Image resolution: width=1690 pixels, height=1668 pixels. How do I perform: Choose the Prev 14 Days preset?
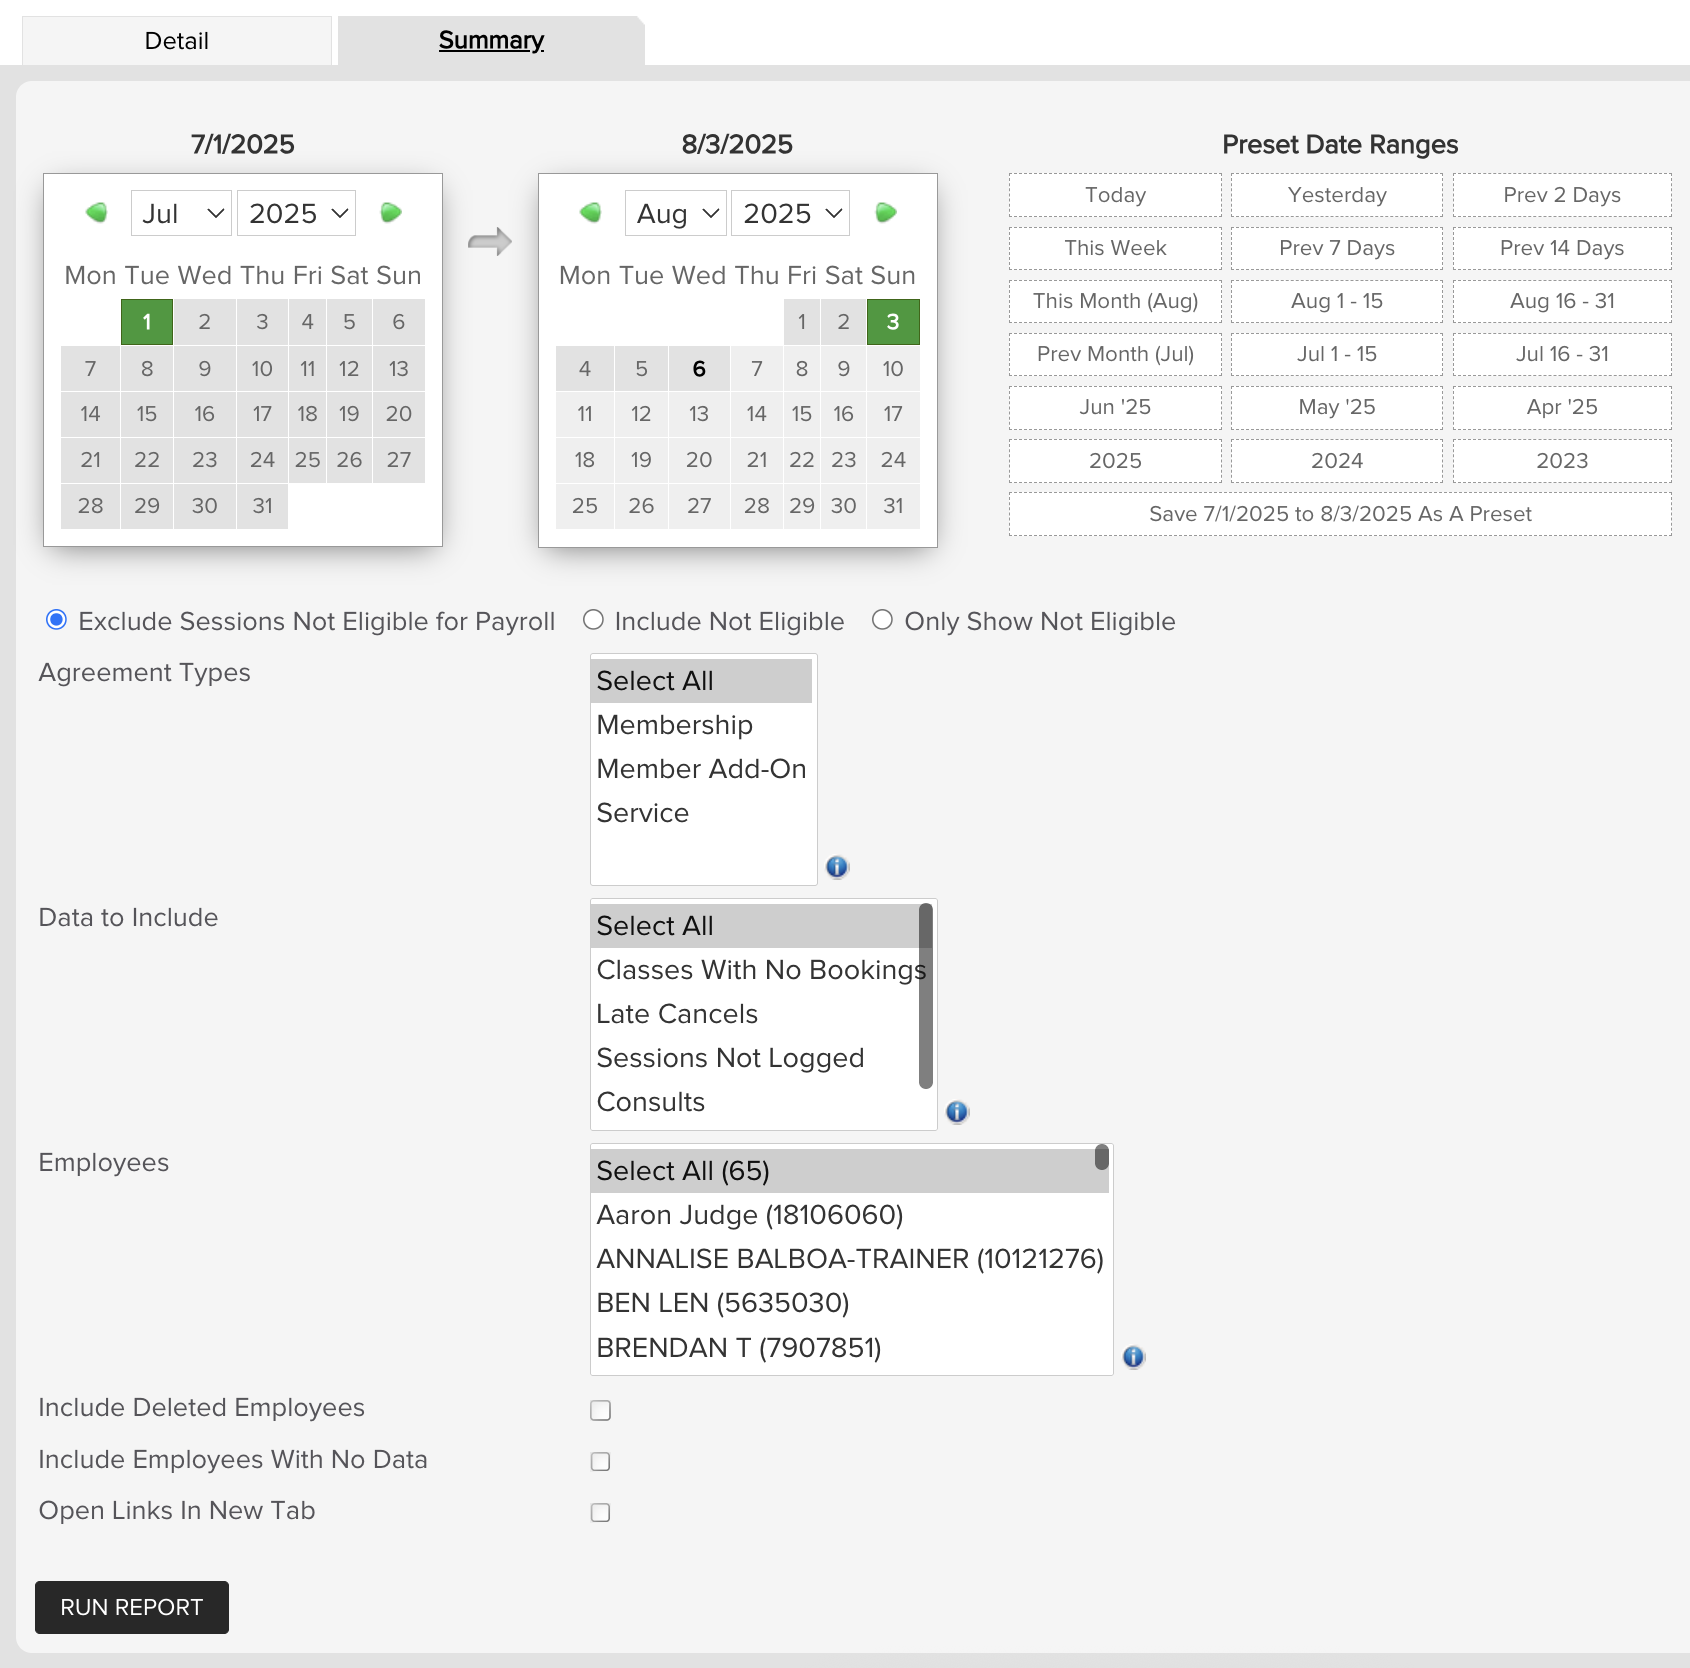1562,248
